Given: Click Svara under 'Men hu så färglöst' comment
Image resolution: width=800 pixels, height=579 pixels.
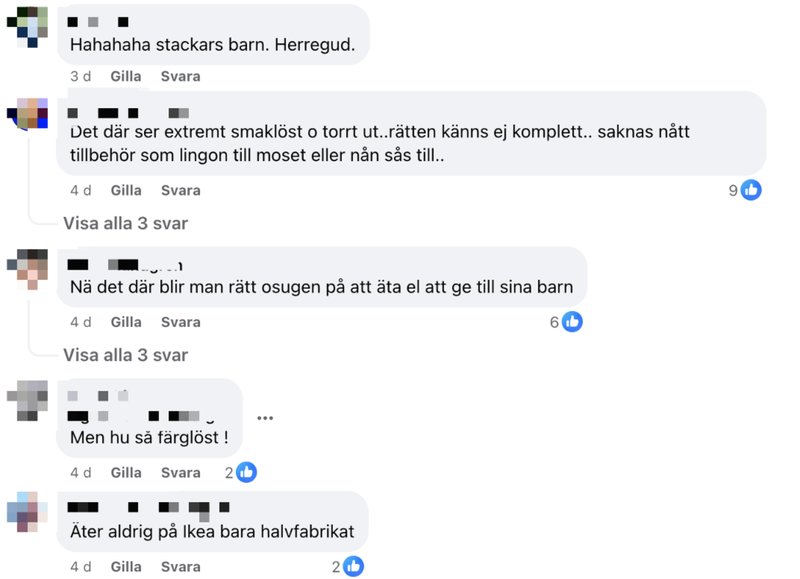Looking at the screenshot, I should [x=181, y=473].
